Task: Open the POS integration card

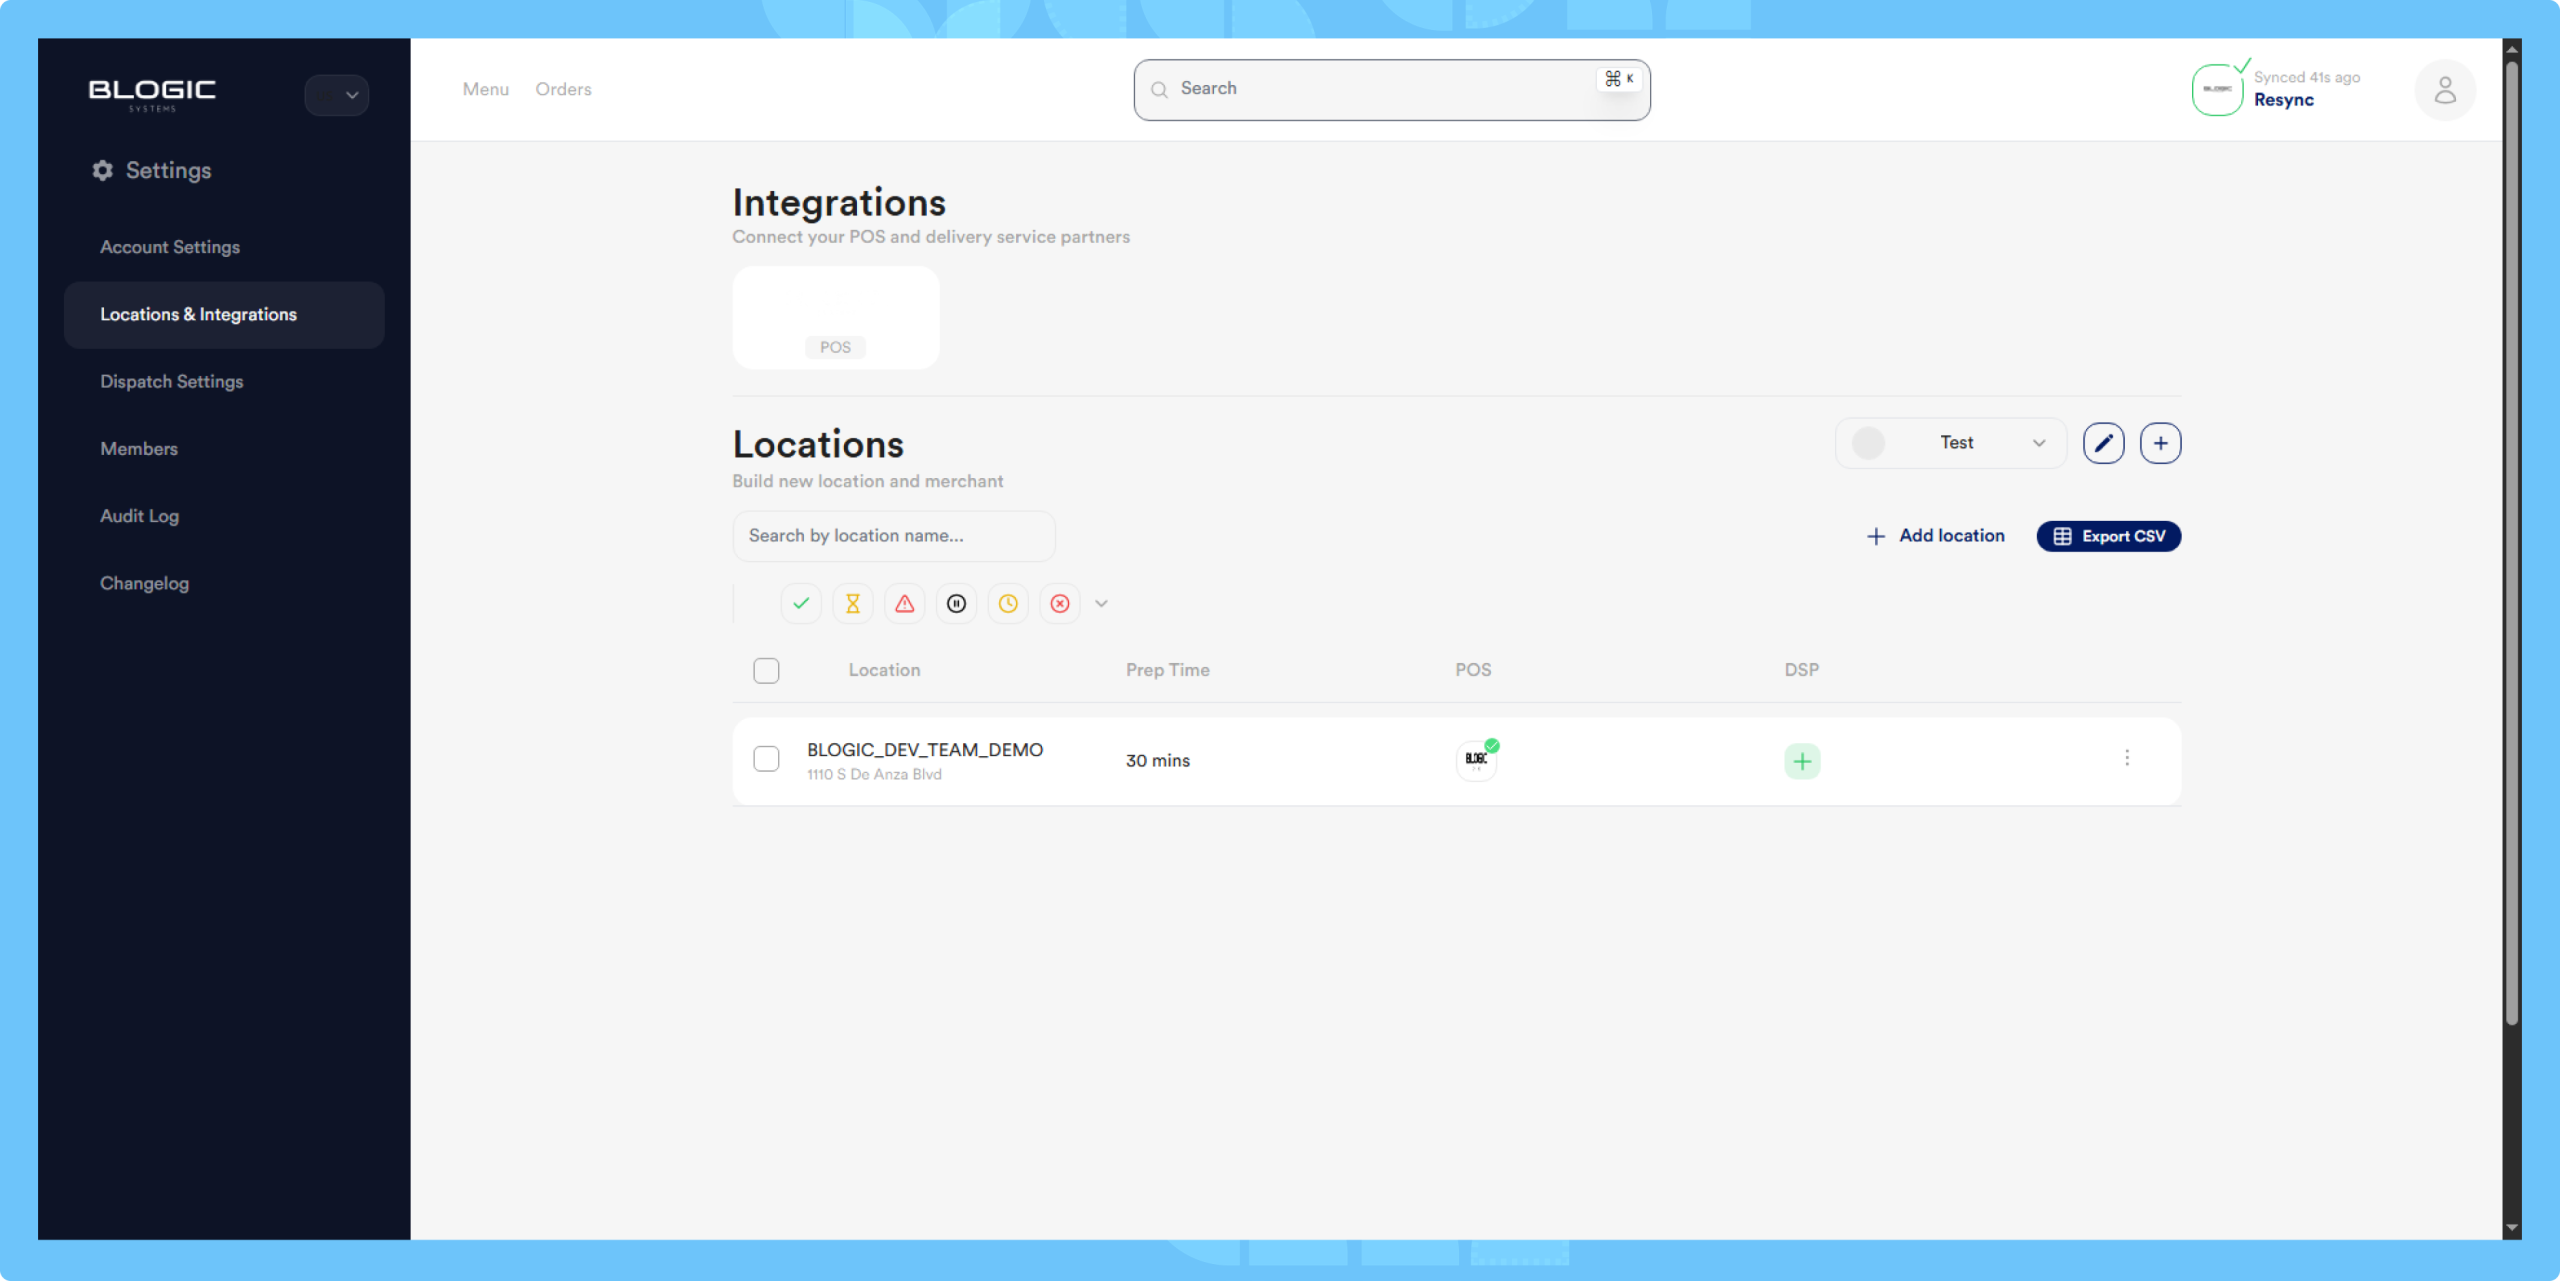Action: pos(836,318)
